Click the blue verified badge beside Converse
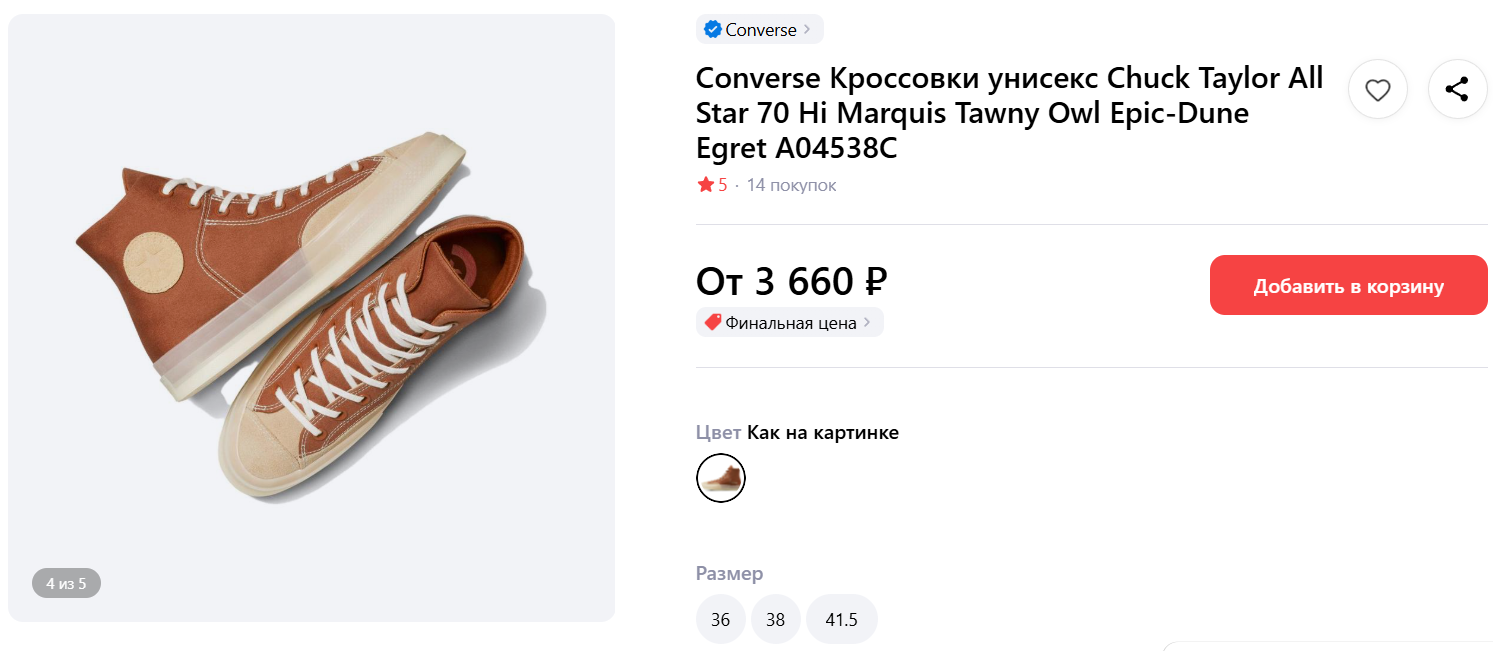Screen dimensions: 1493x651 click(x=712, y=30)
